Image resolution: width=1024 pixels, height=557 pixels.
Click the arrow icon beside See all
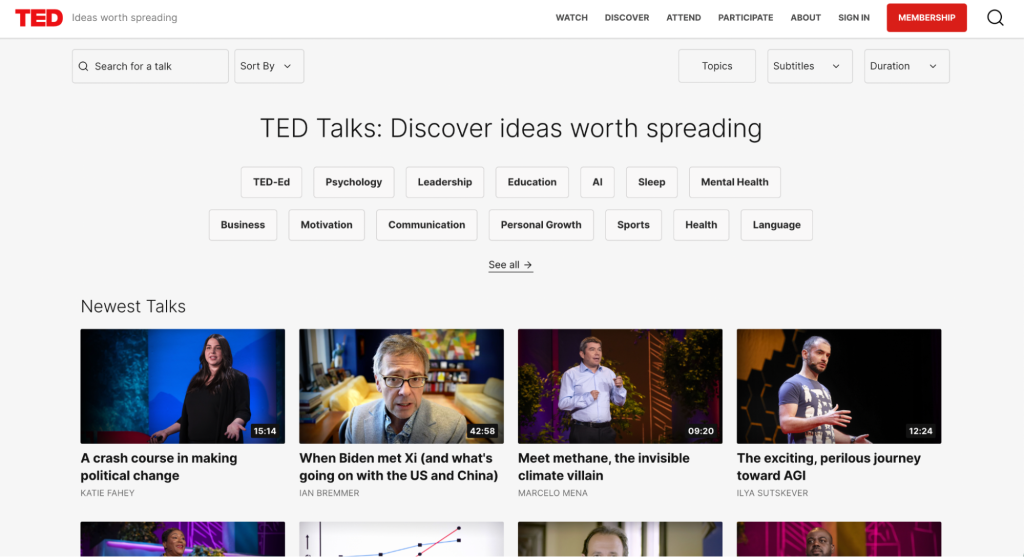(x=528, y=264)
